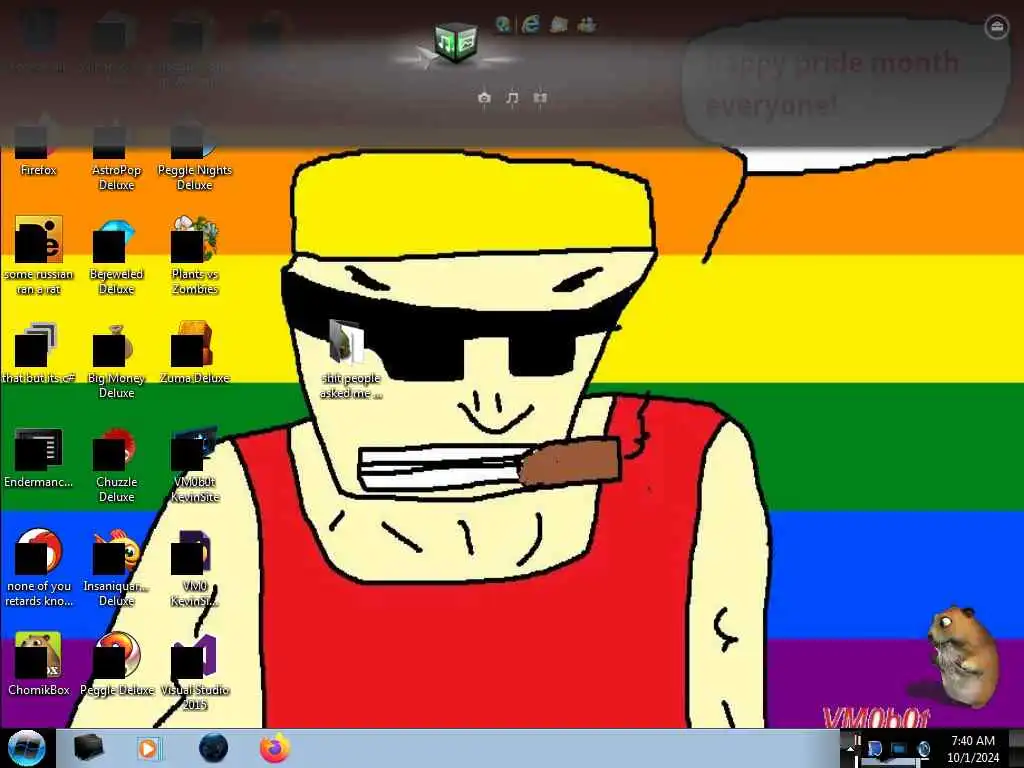Open Insaniquar... Deluxe desktop icon

[x=116, y=568]
